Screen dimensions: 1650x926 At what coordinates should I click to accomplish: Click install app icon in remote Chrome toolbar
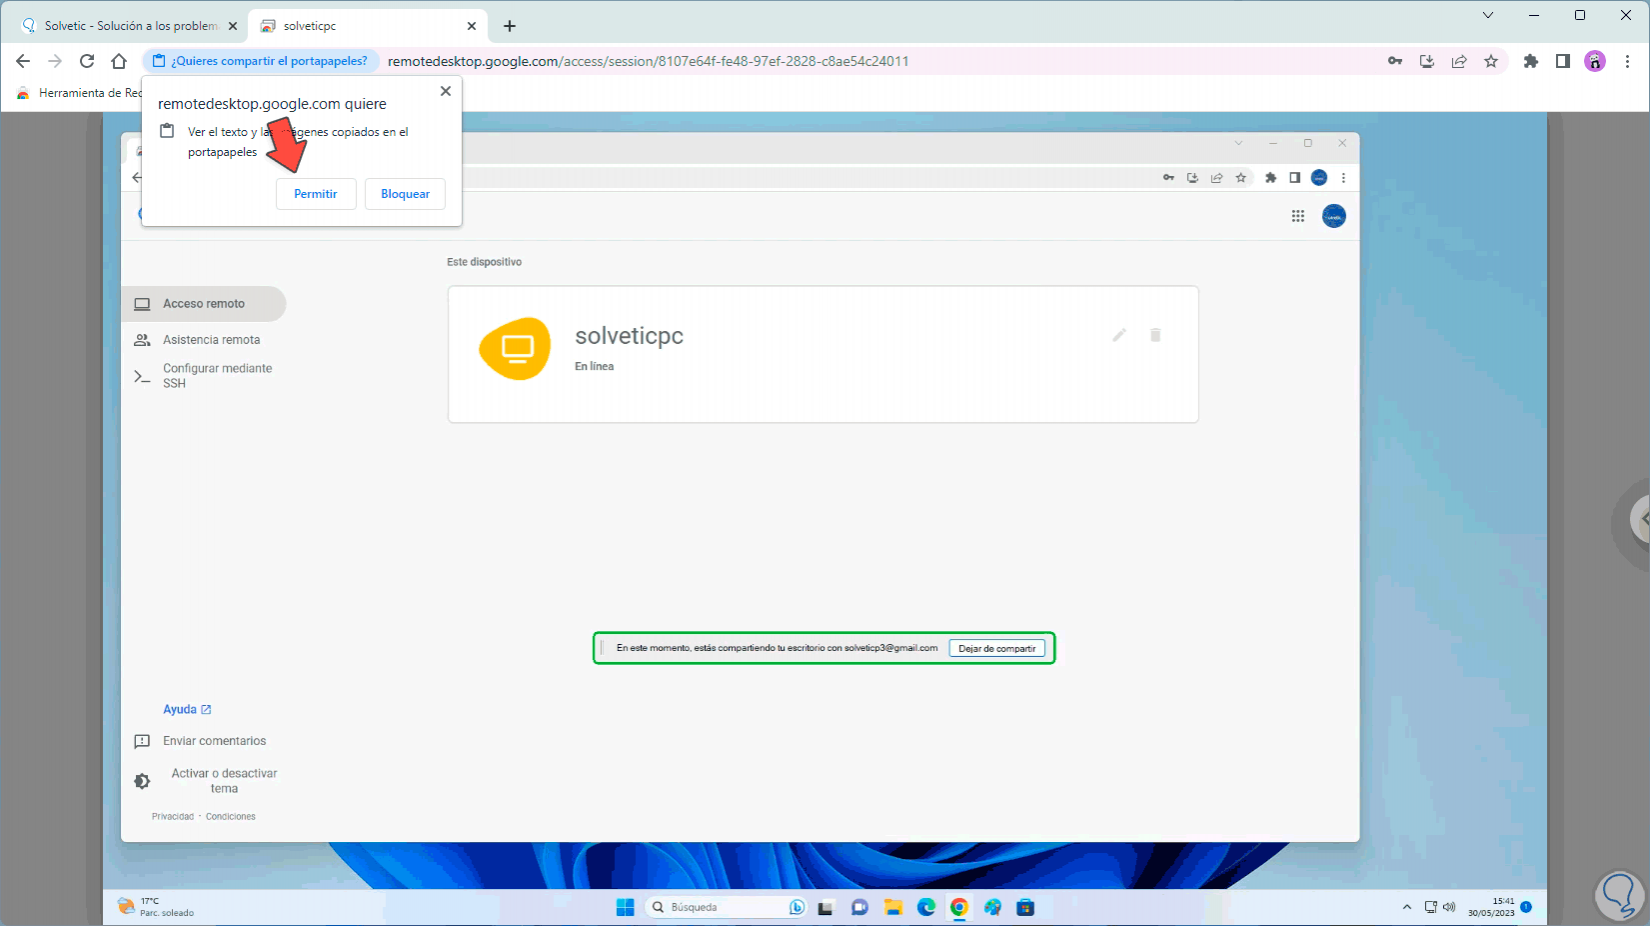[1192, 178]
